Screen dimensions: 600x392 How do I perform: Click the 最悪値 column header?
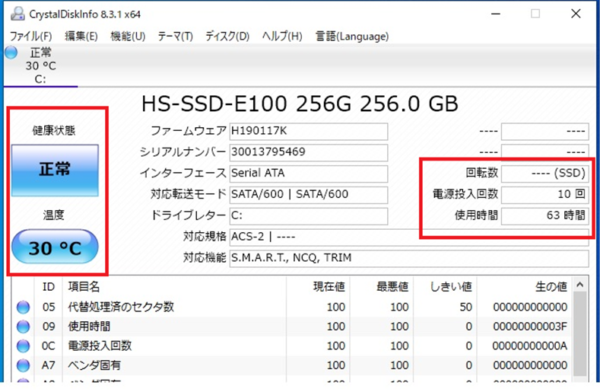tap(381, 286)
